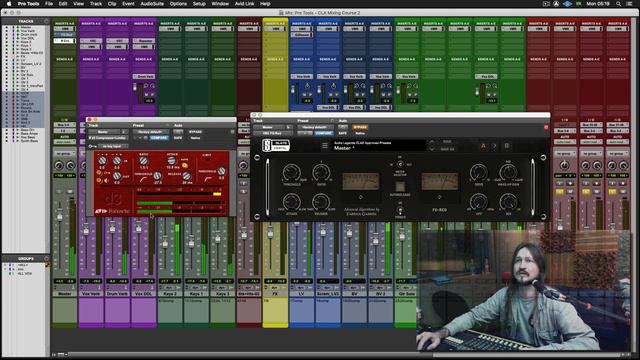
Task: Click the FG-Red Release knob
Action: (x=321, y=202)
